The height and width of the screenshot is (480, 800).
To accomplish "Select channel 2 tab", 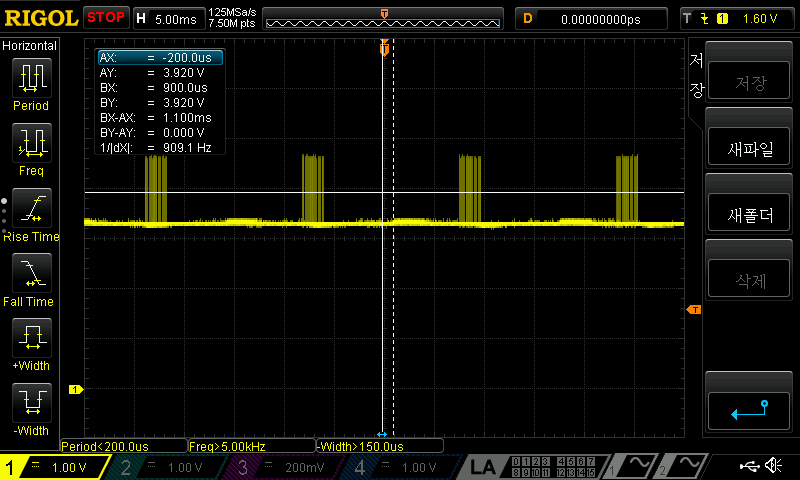I will [x=168, y=467].
